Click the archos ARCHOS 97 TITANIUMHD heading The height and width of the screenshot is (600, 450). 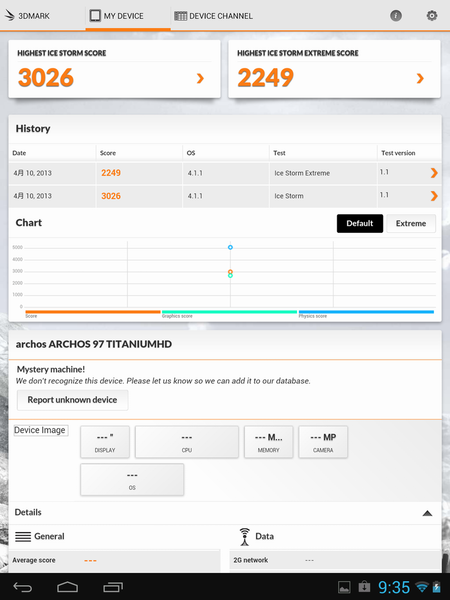[x=94, y=344]
